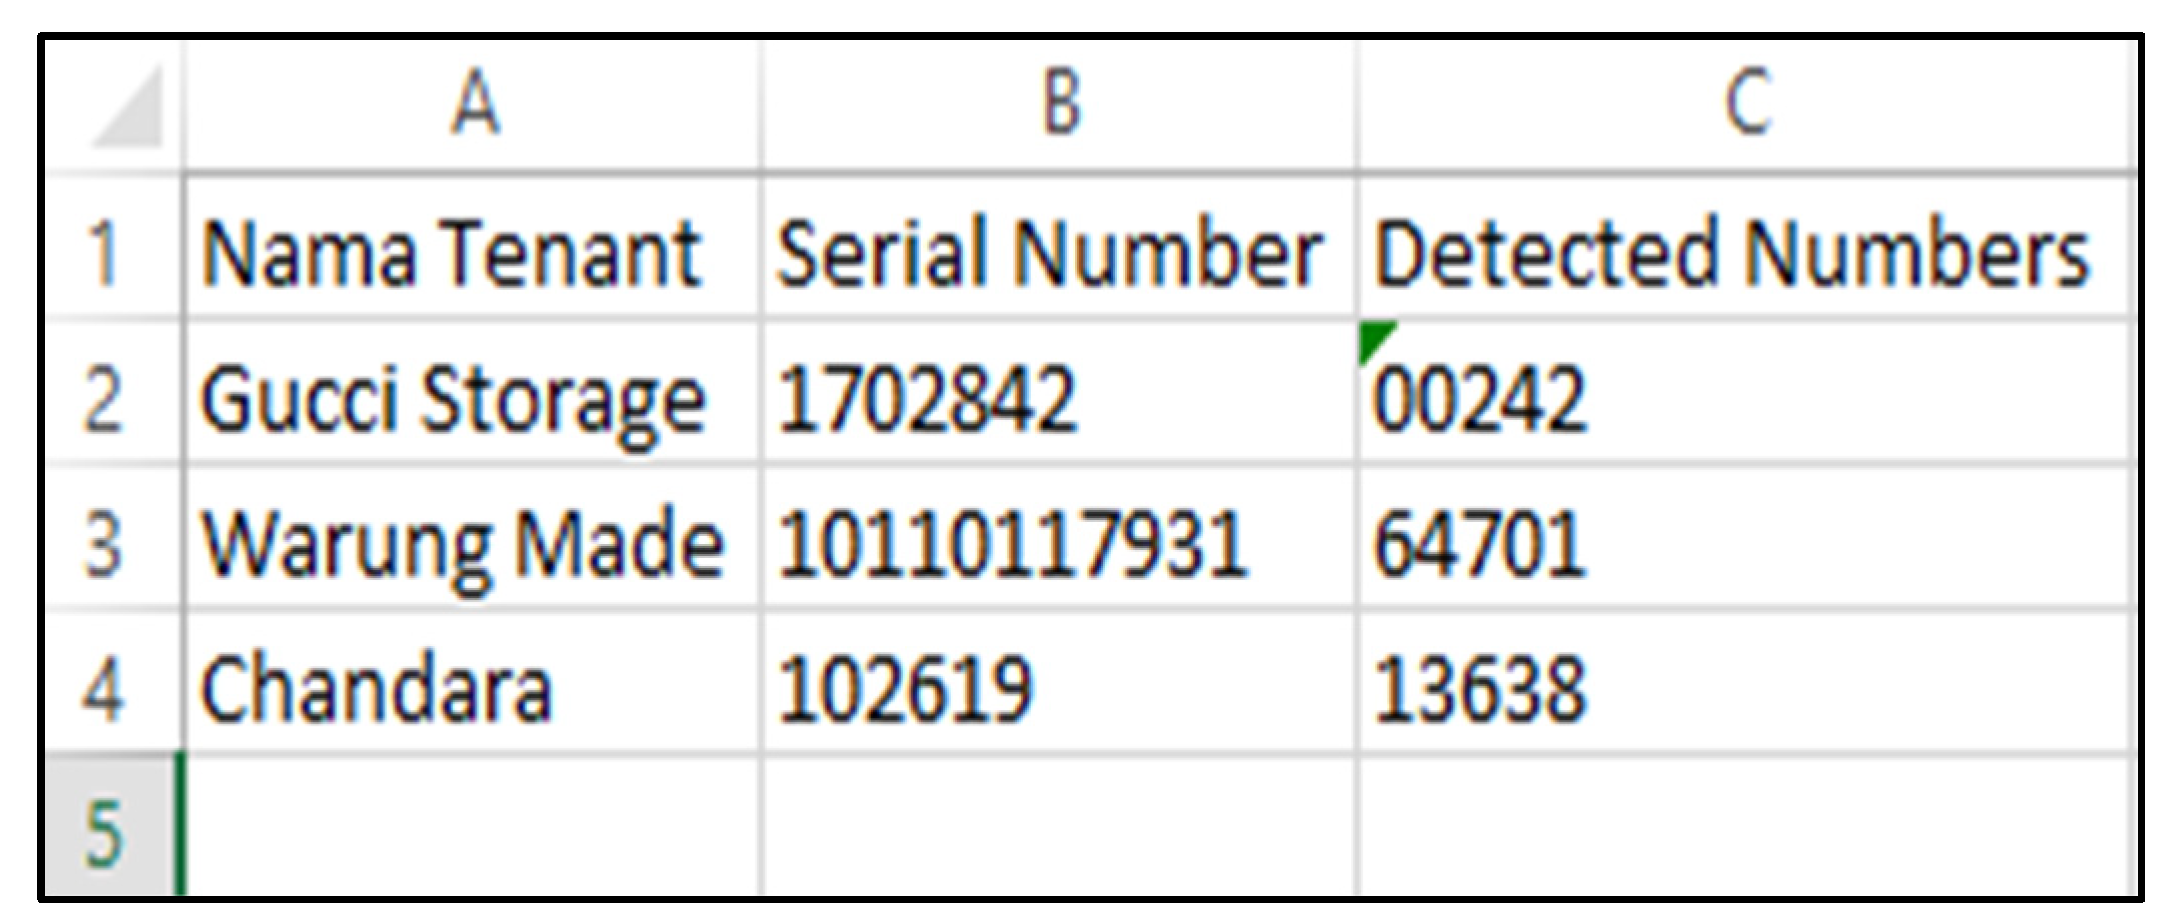Select the Chandara cell
The width and height of the screenshot is (2169, 920).
(x=472, y=682)
